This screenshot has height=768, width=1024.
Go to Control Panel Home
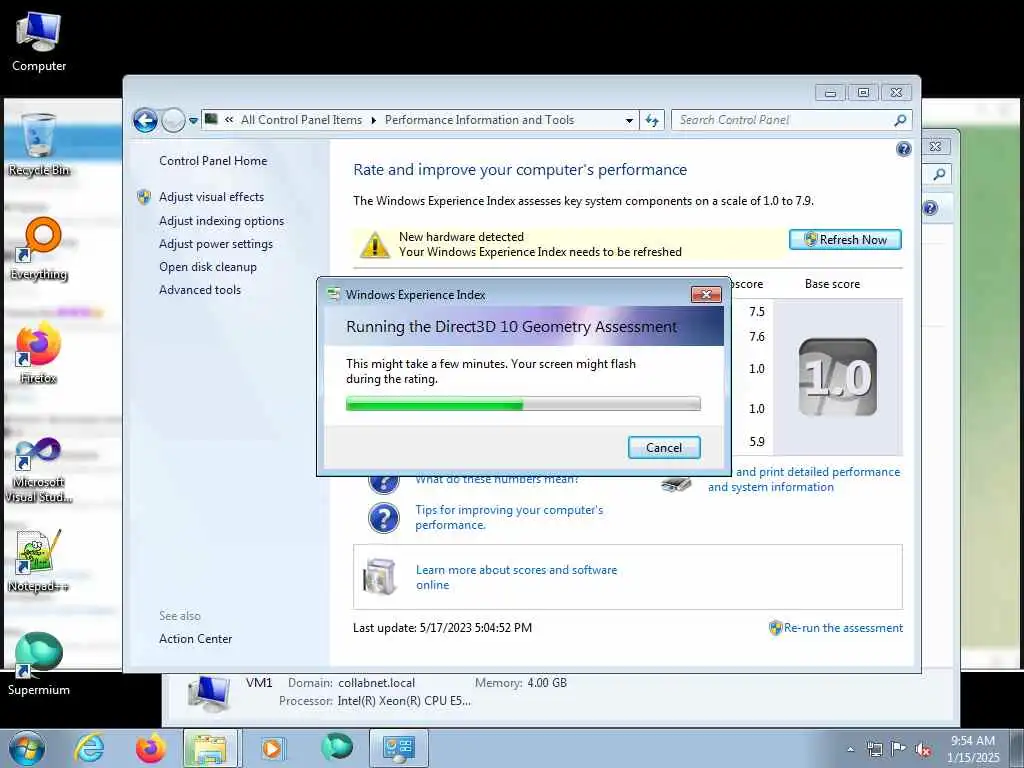click(213, 161)
